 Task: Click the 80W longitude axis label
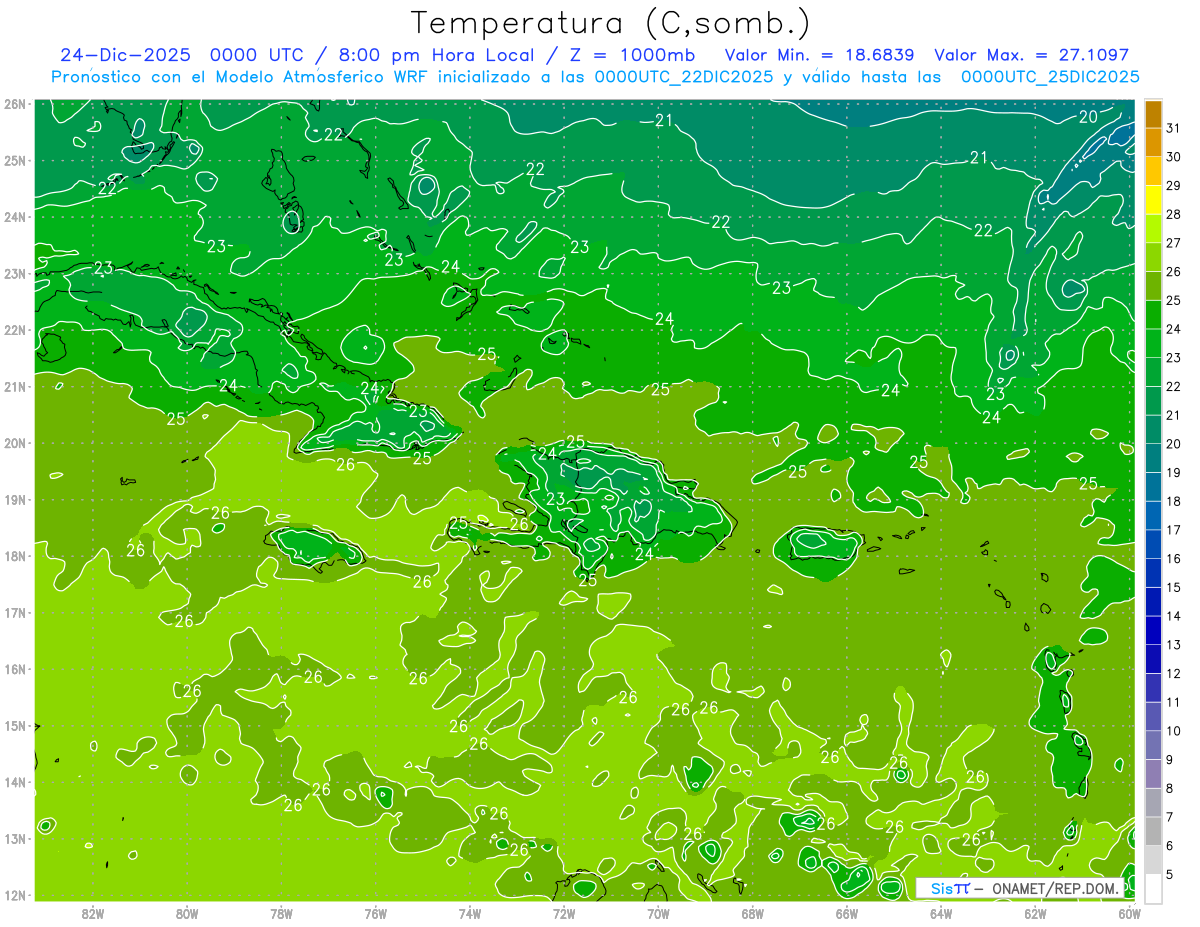click(x=187, y=912)
